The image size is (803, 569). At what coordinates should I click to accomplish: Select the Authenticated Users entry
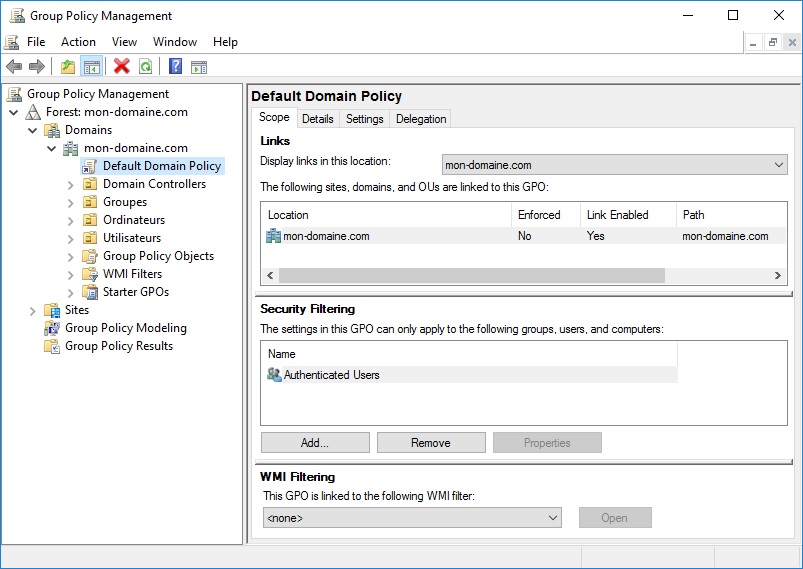click(470, 374)
